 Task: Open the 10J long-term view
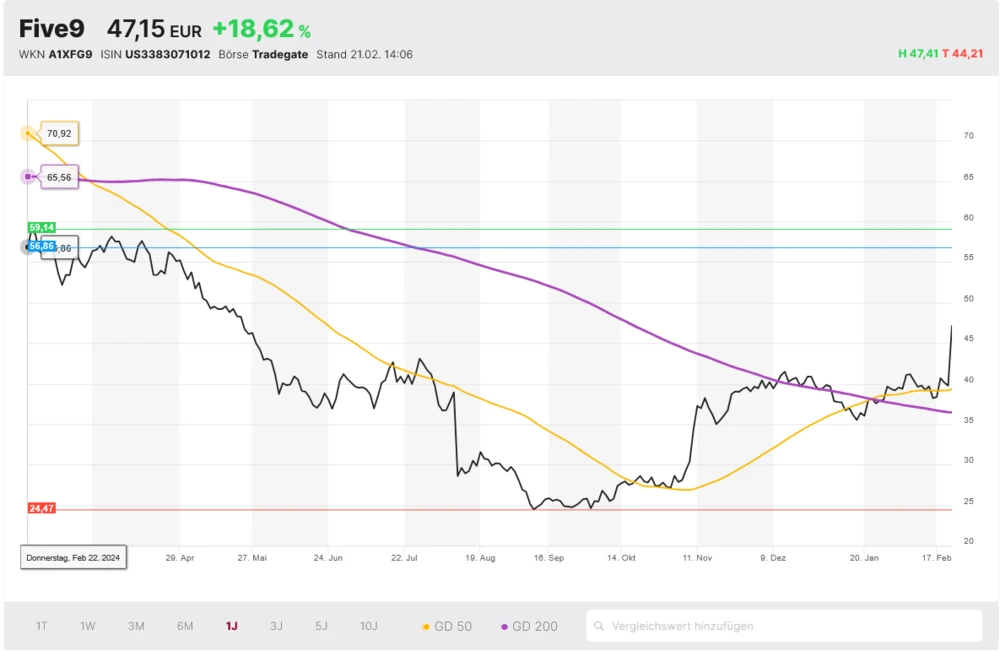[369, 626]
